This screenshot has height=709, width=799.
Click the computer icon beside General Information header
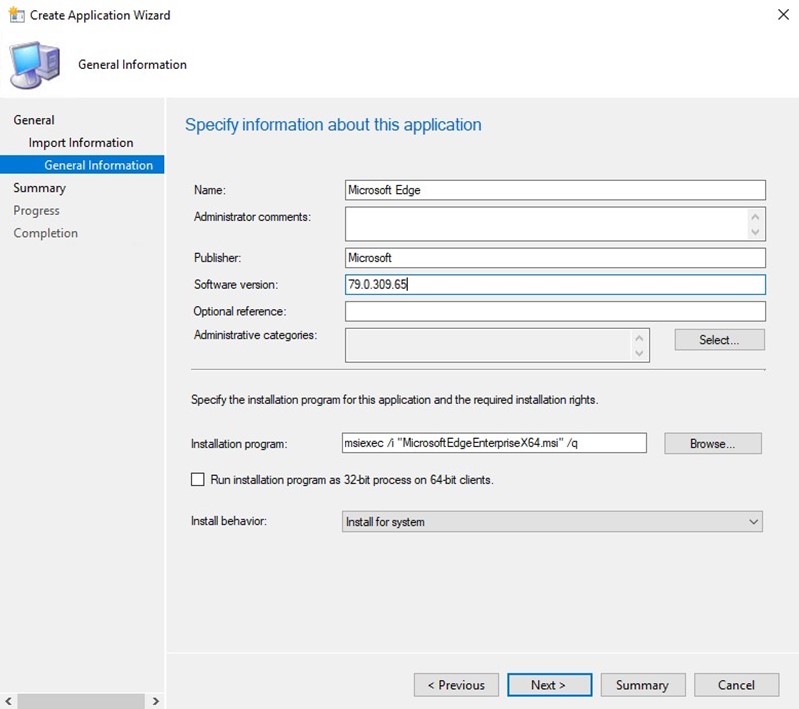(35, 65)
